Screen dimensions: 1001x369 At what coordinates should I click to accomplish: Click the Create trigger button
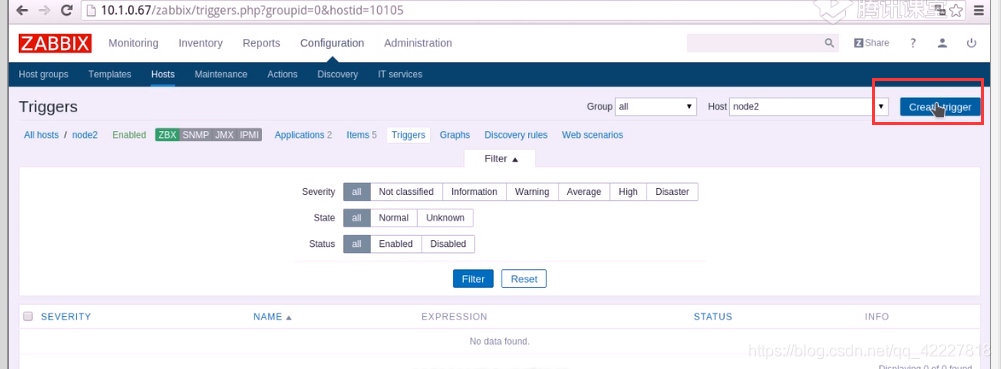940,107
